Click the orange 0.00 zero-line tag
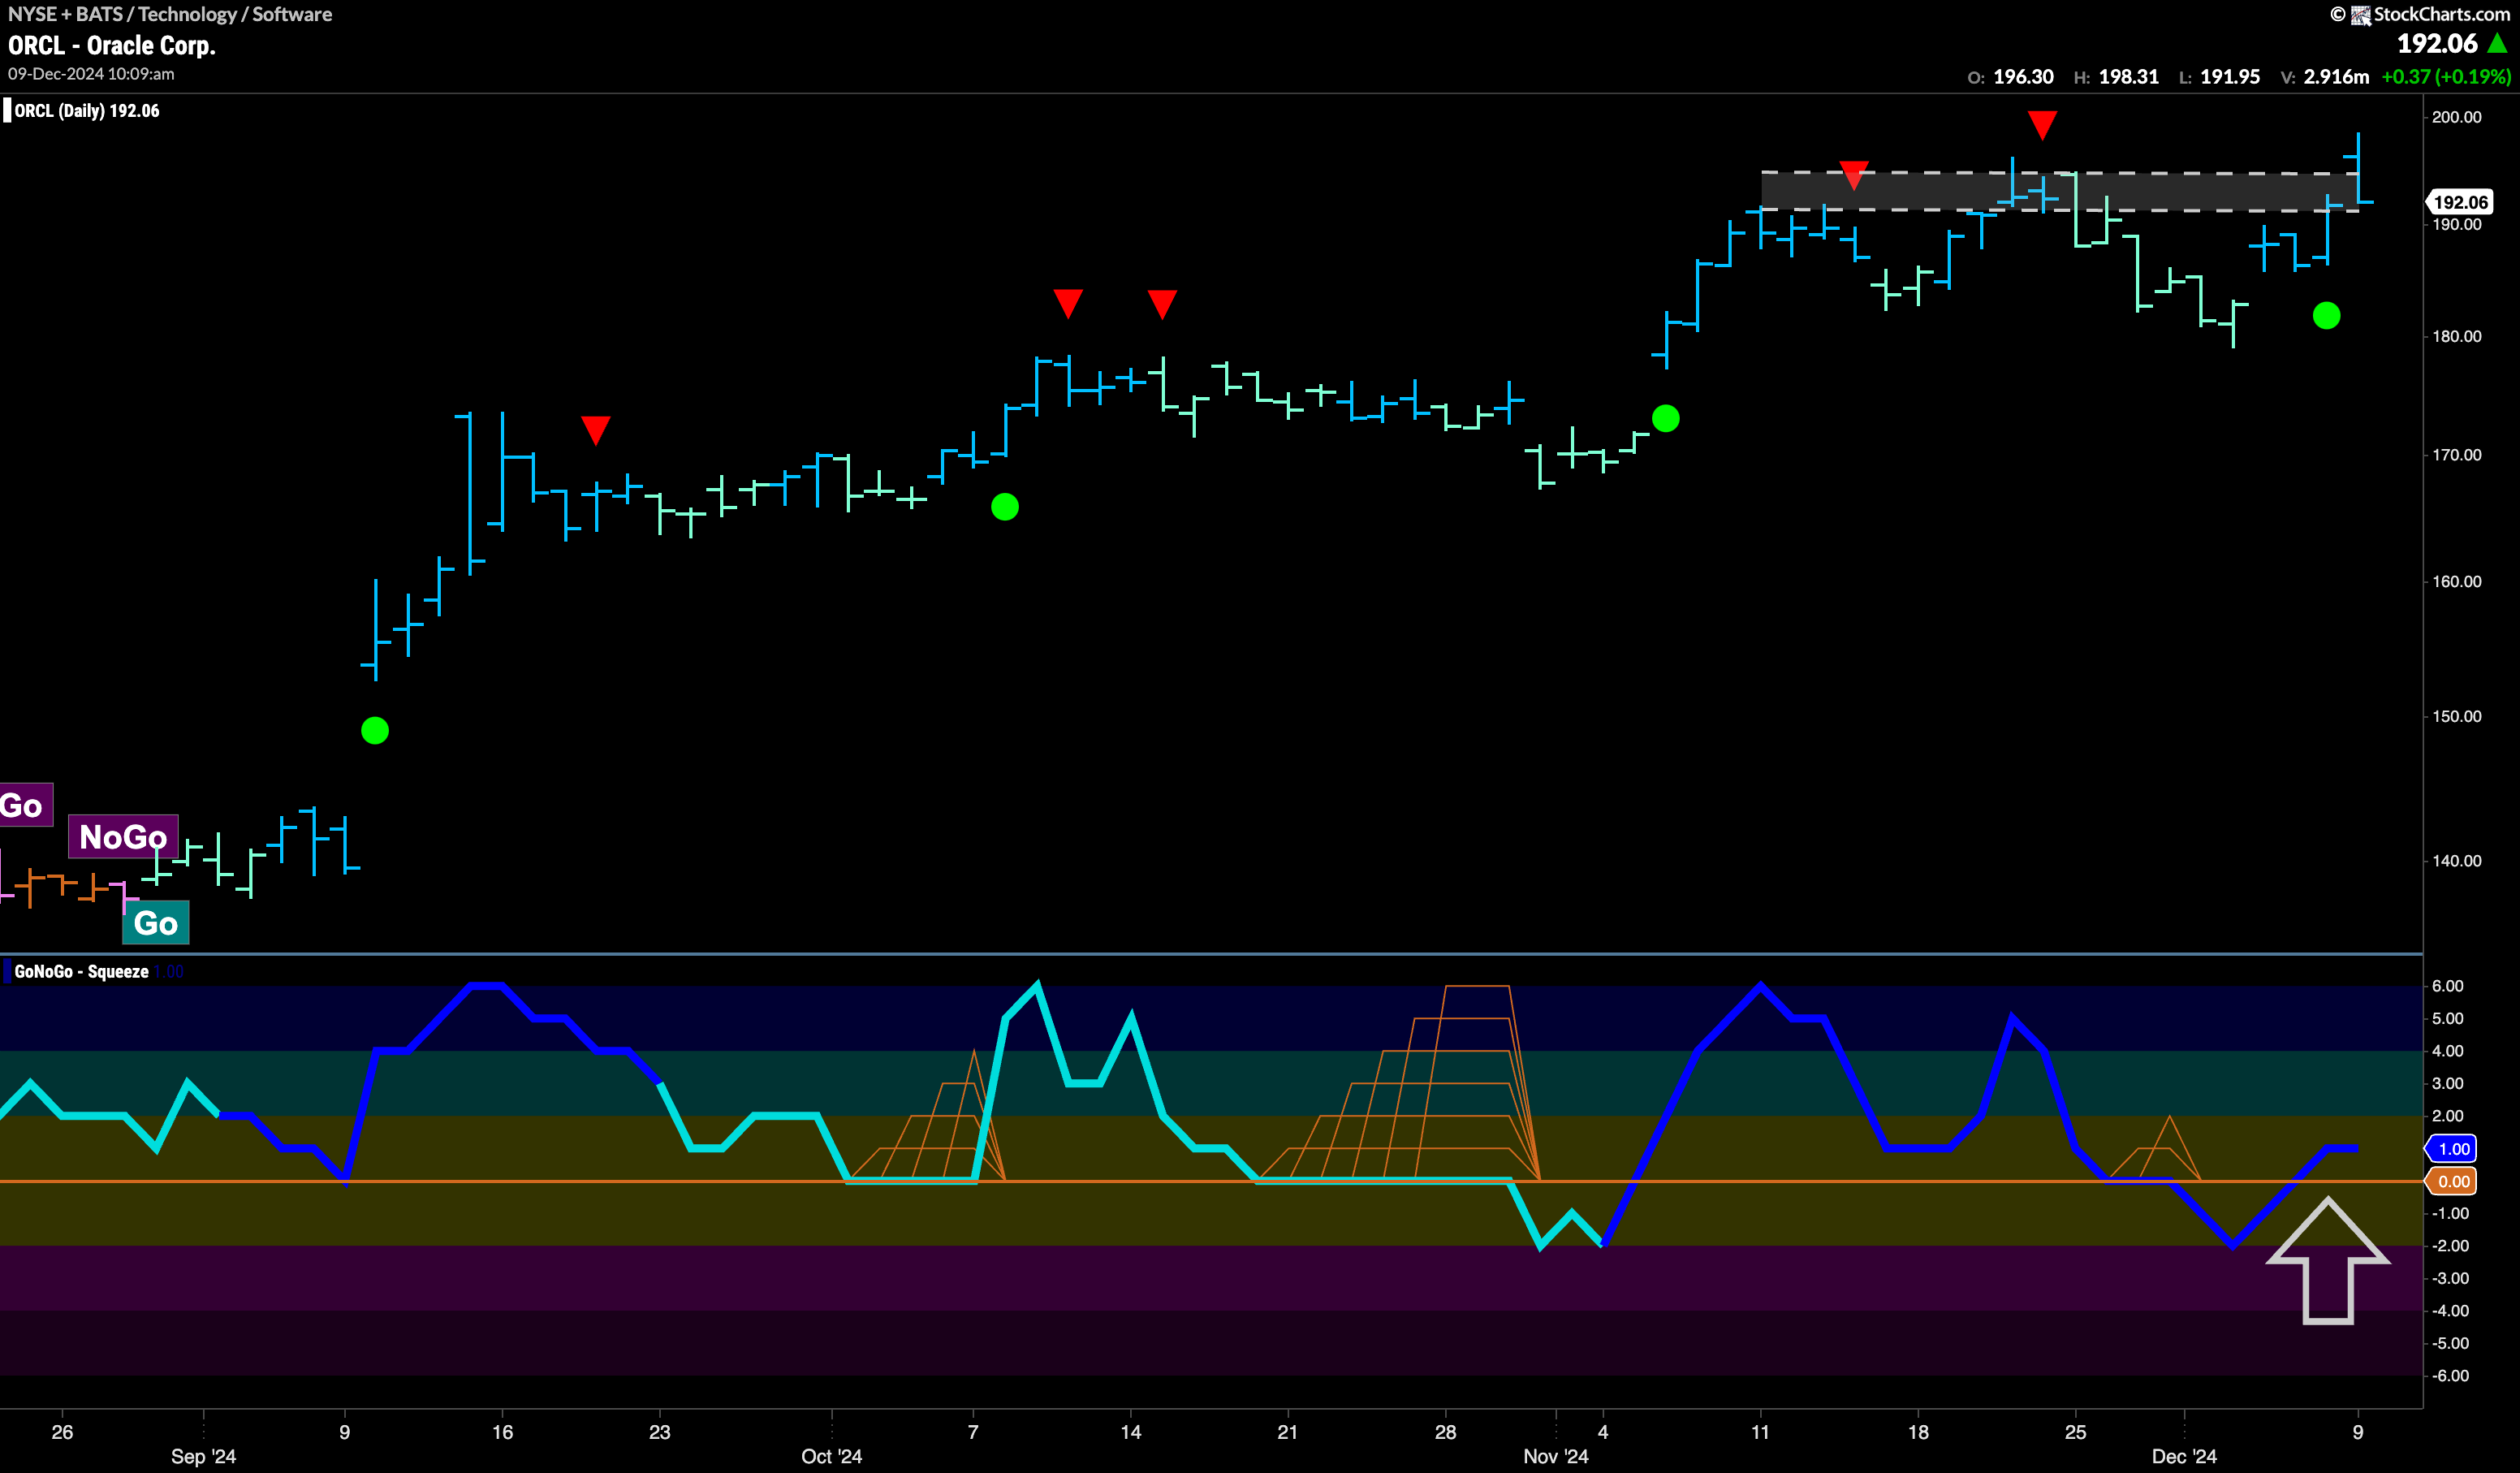The height and width of the screenshot is (1473, 2520). coord(2452,1181)
